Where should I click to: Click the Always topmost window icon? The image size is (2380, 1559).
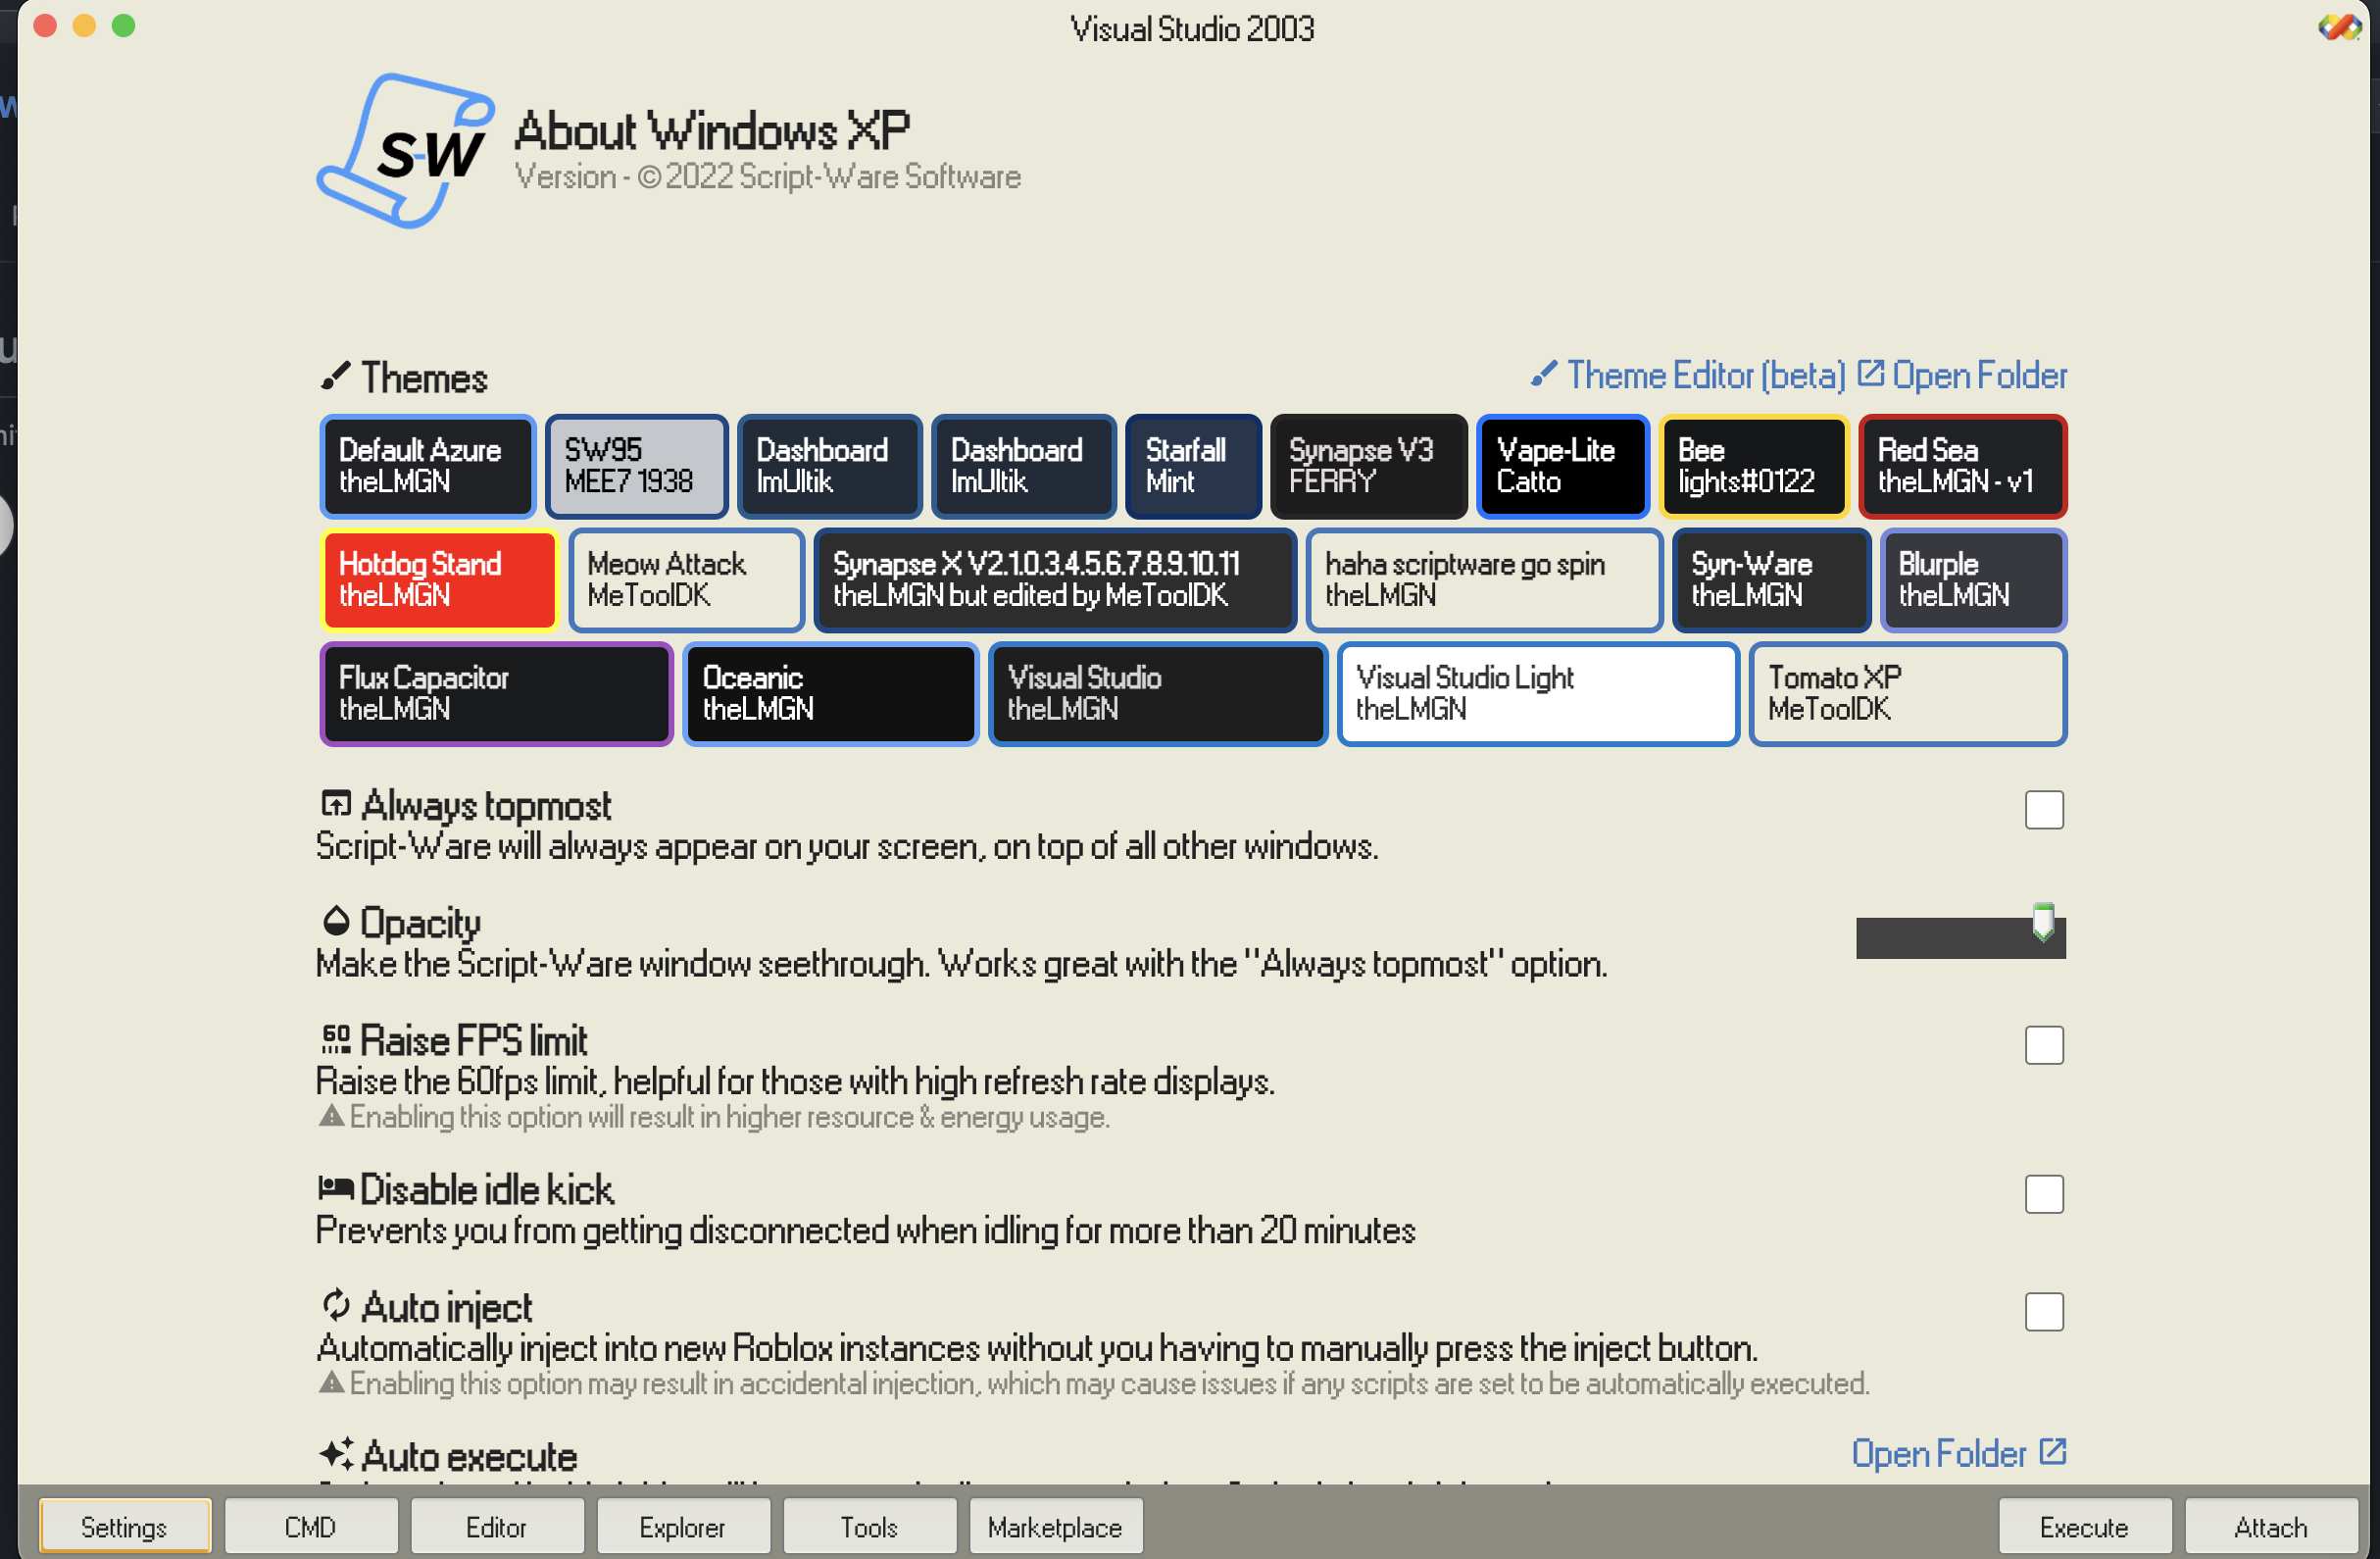click(x=335, y=803)
